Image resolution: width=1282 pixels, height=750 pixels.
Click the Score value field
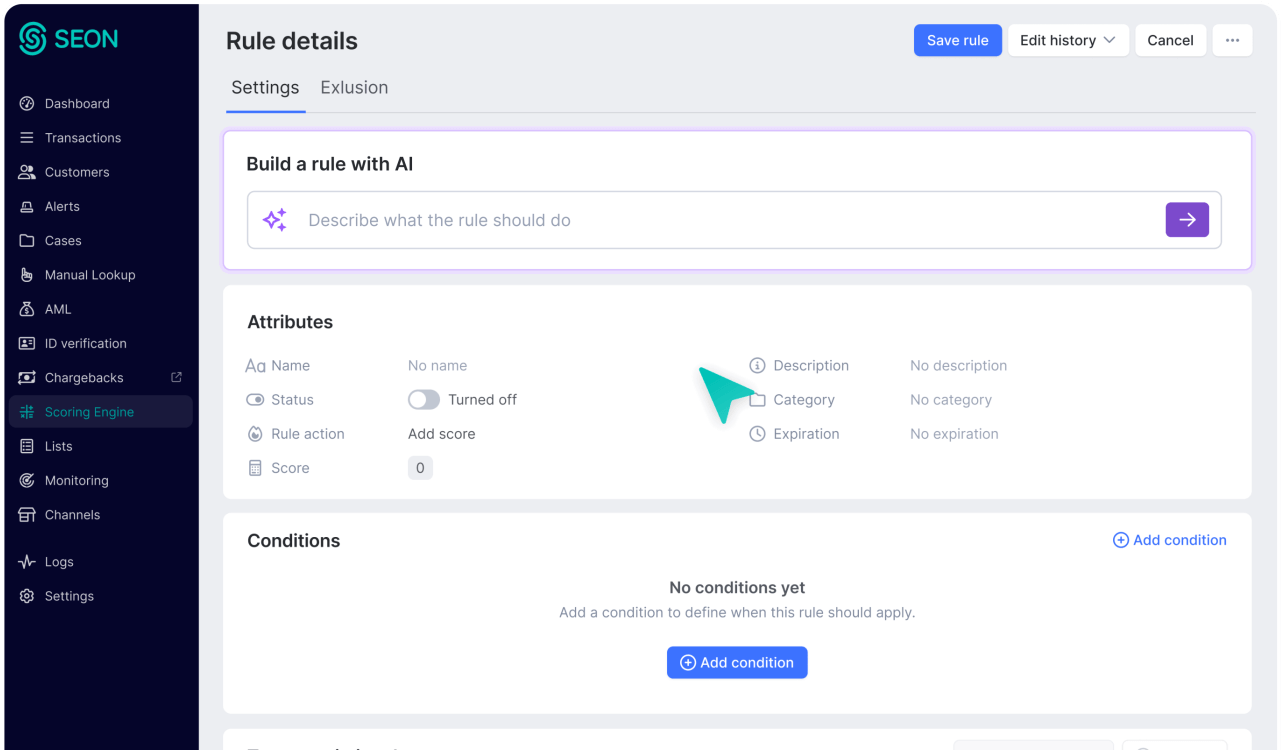tap(420, 468)
